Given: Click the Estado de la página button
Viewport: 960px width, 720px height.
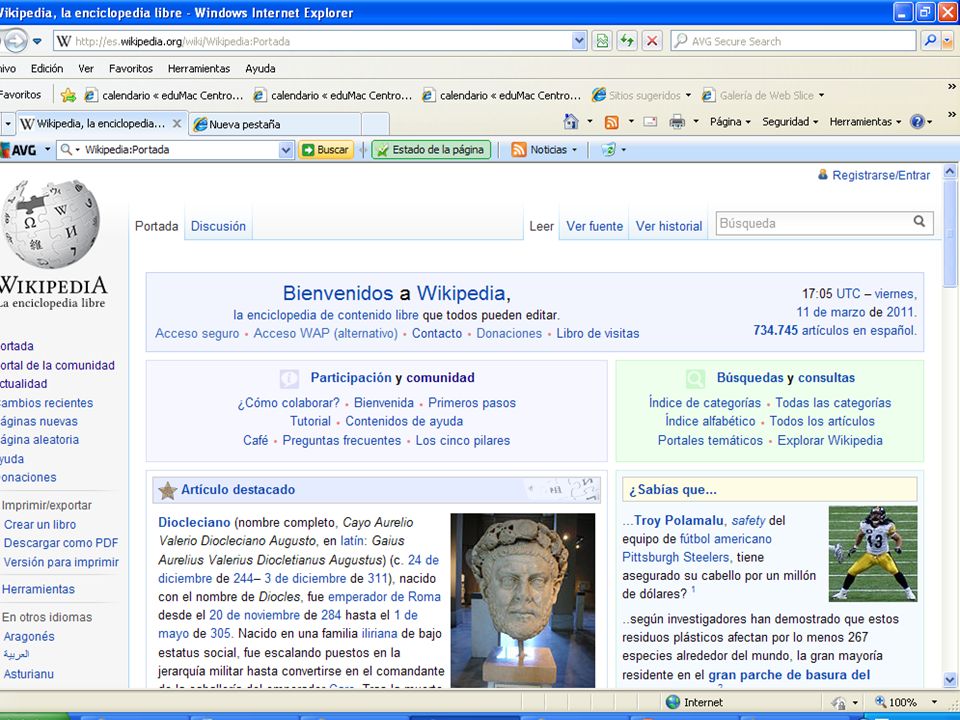Looking at the screenshot, I should coord(432,149).
